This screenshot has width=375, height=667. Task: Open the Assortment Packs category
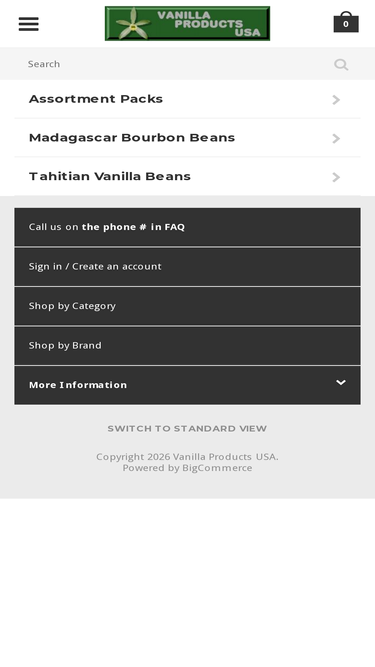click(188, 99)
